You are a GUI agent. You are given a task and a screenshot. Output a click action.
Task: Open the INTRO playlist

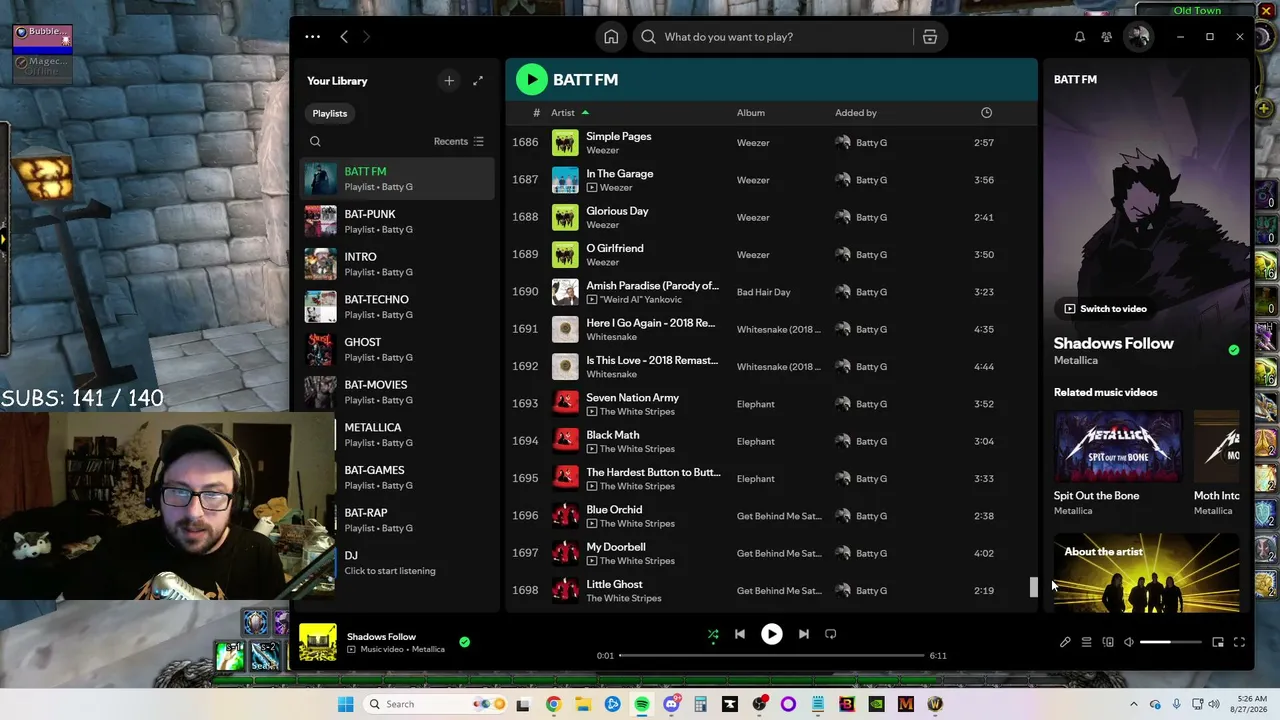pos(398,264)
